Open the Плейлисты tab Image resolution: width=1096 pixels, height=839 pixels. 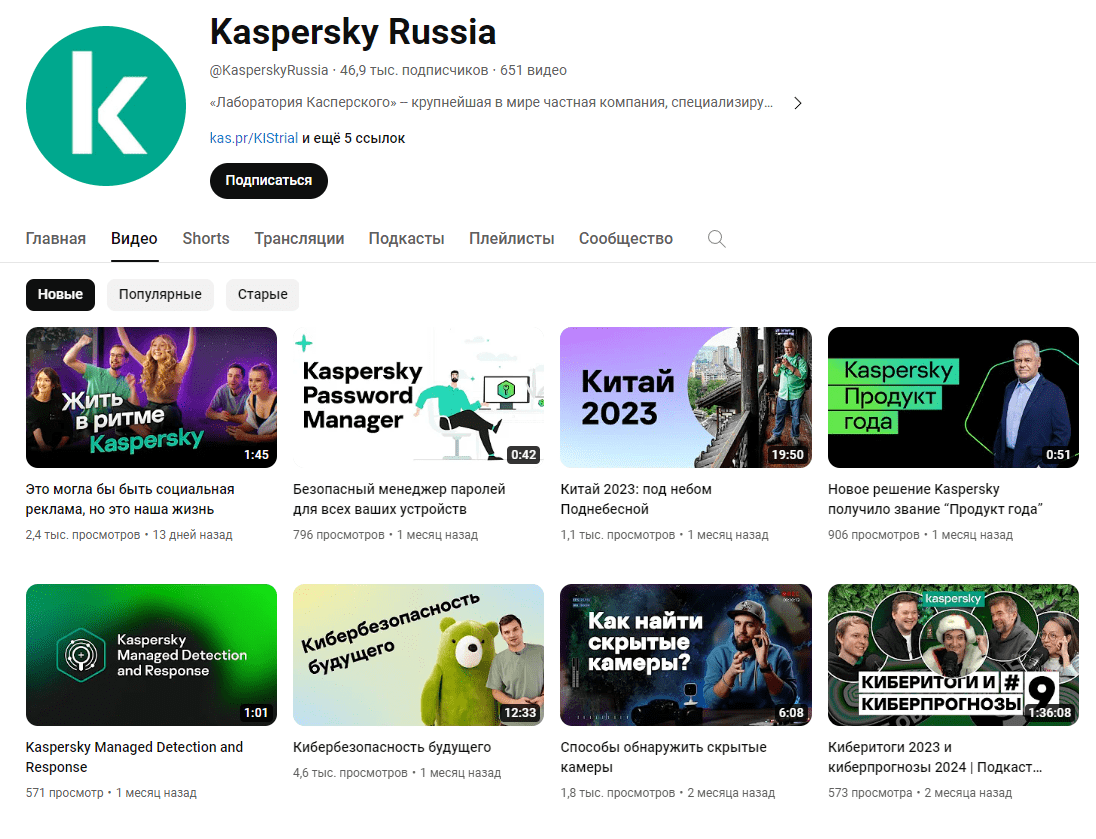pyautogui.click(x=512, y=238)
